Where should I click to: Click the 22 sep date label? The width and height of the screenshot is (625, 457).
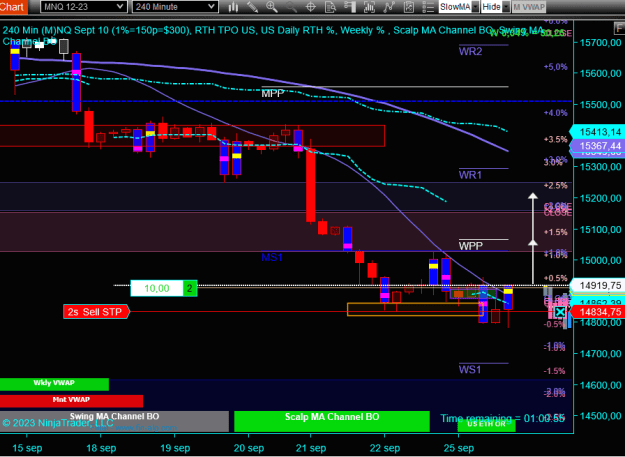[x=384, y=448]
